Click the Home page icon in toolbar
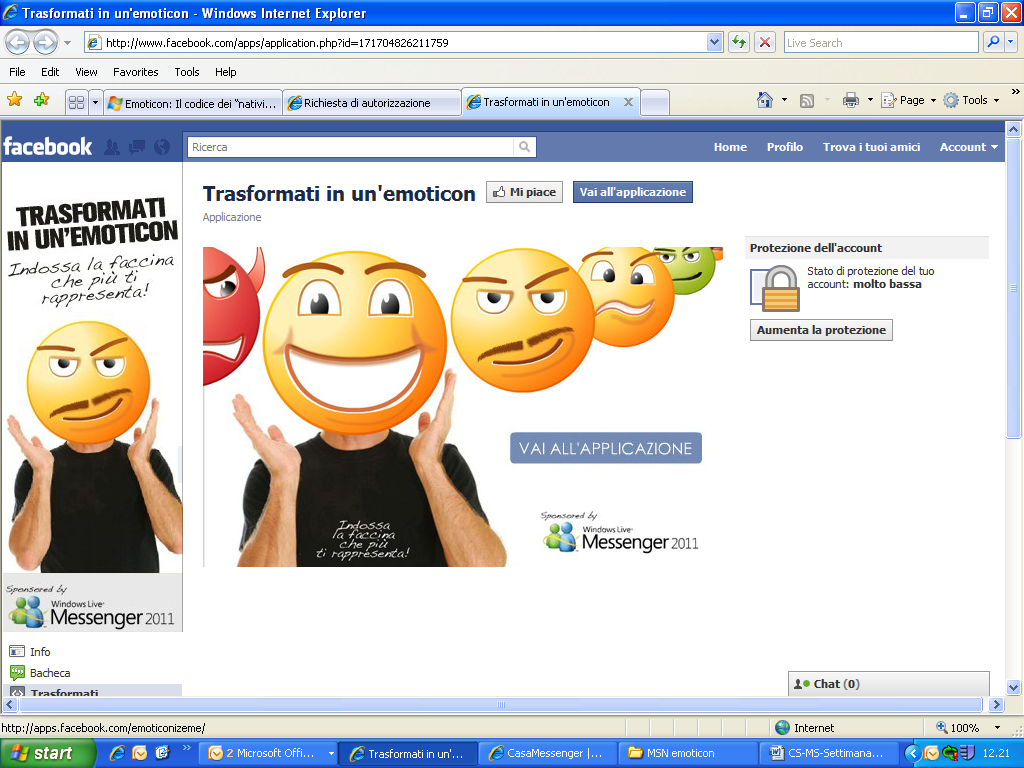This screenshot has height=768, width=1024. tap(765, 100)
